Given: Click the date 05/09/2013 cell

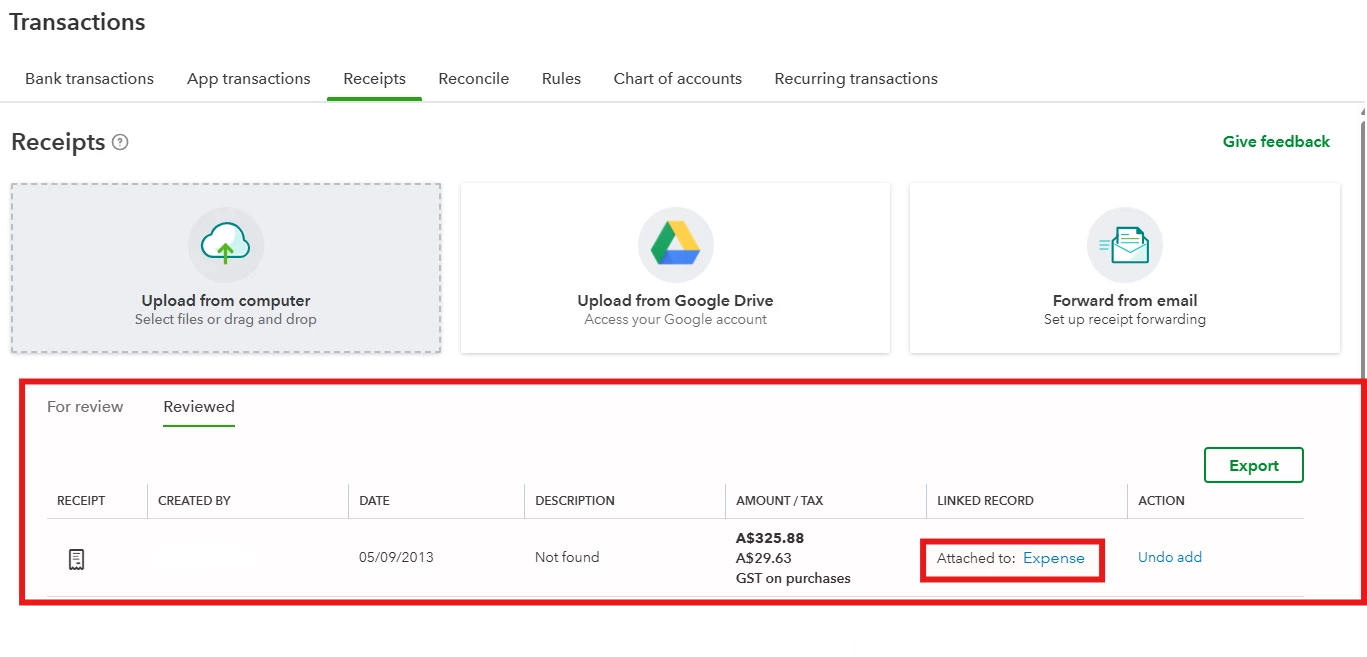Looking at the screenshot, I should click(396, 557).
